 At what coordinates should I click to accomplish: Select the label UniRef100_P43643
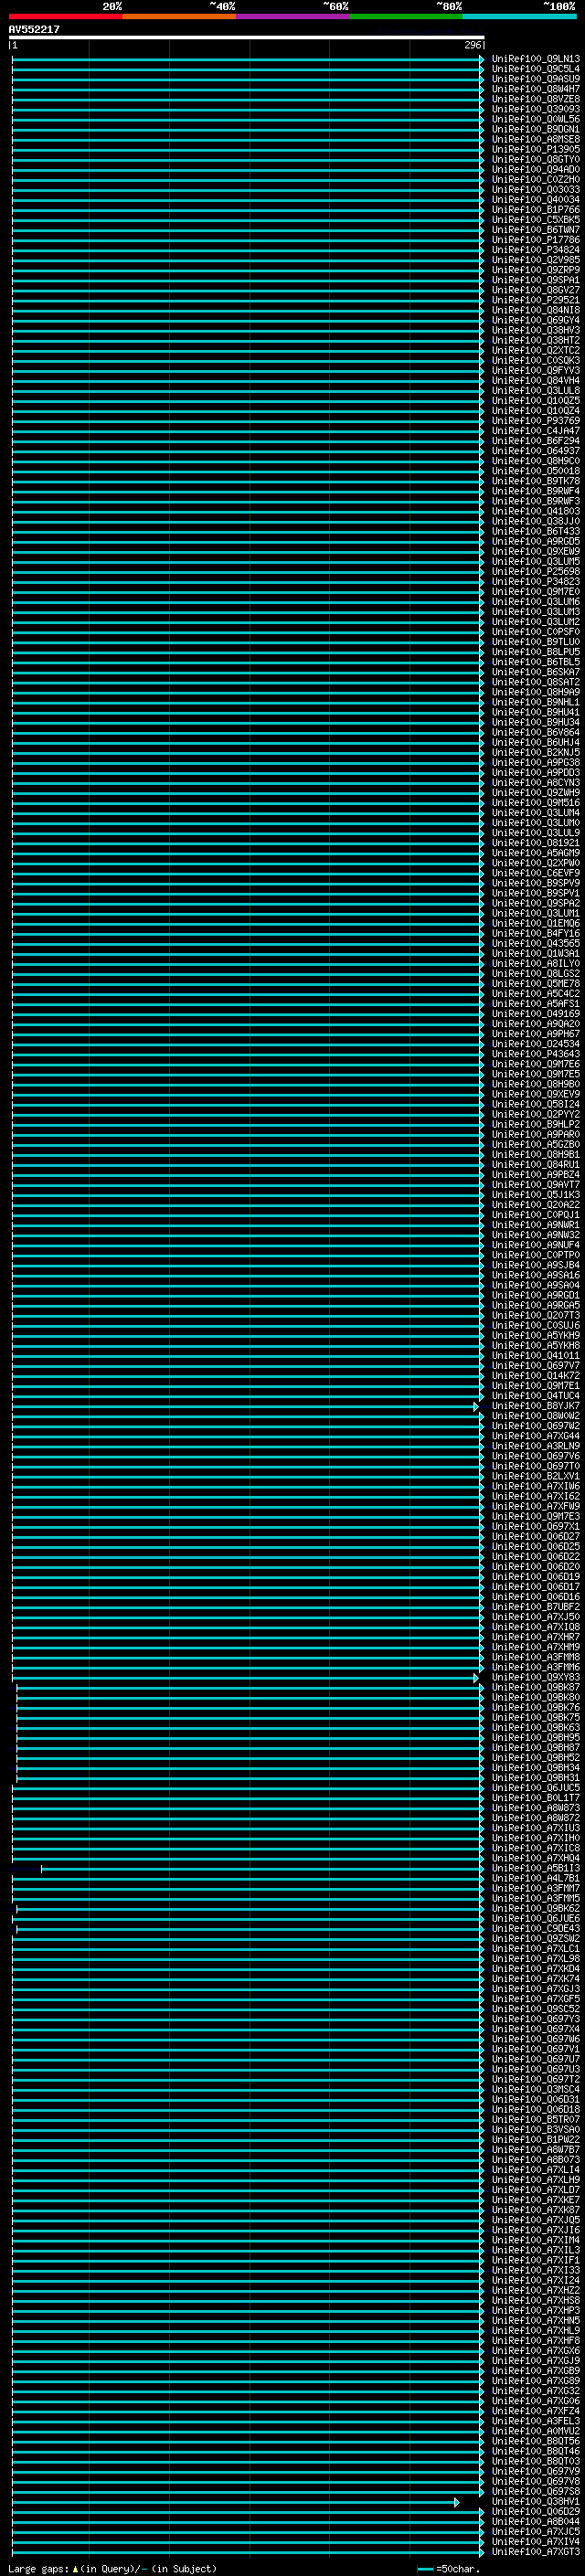(x=536, y=1054)
